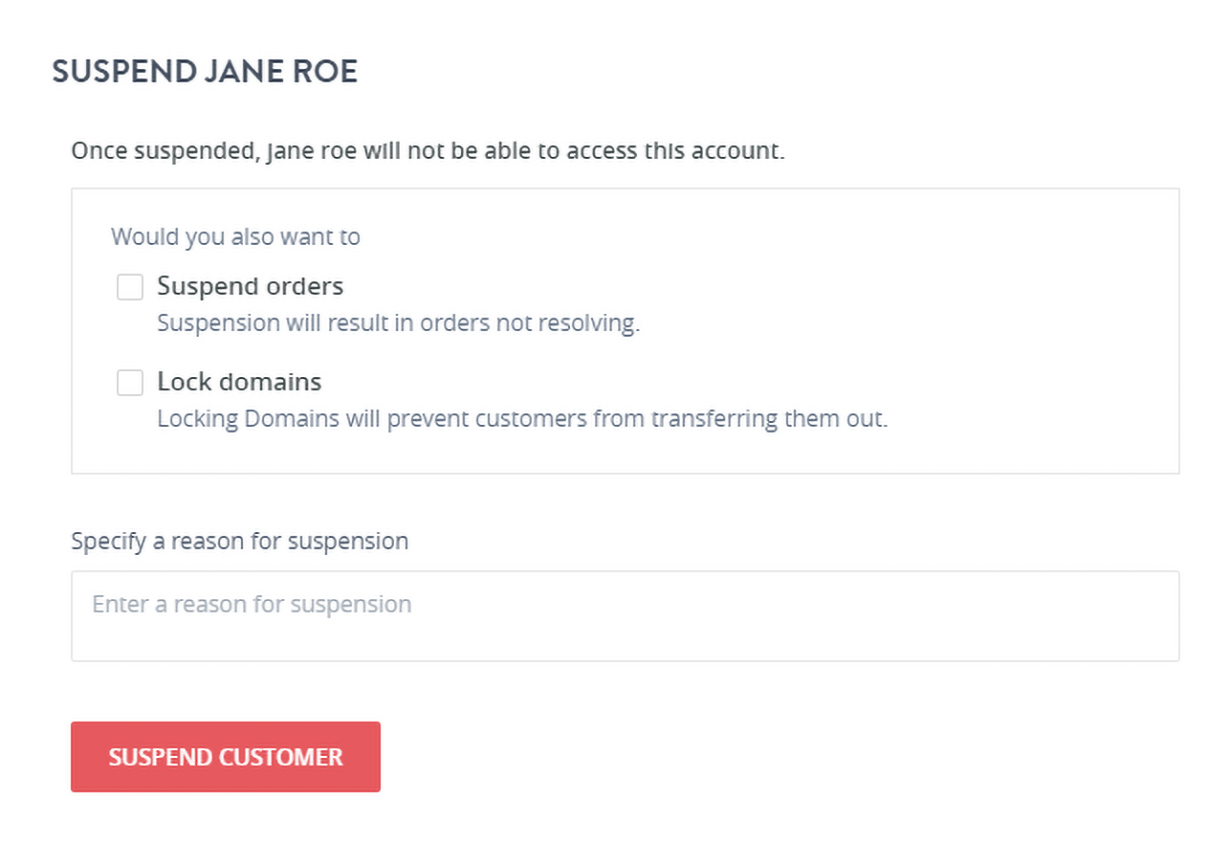Enable the Suspend orders checkbox
Viewport: 1230px width, 844px height.
click(130, 288)
